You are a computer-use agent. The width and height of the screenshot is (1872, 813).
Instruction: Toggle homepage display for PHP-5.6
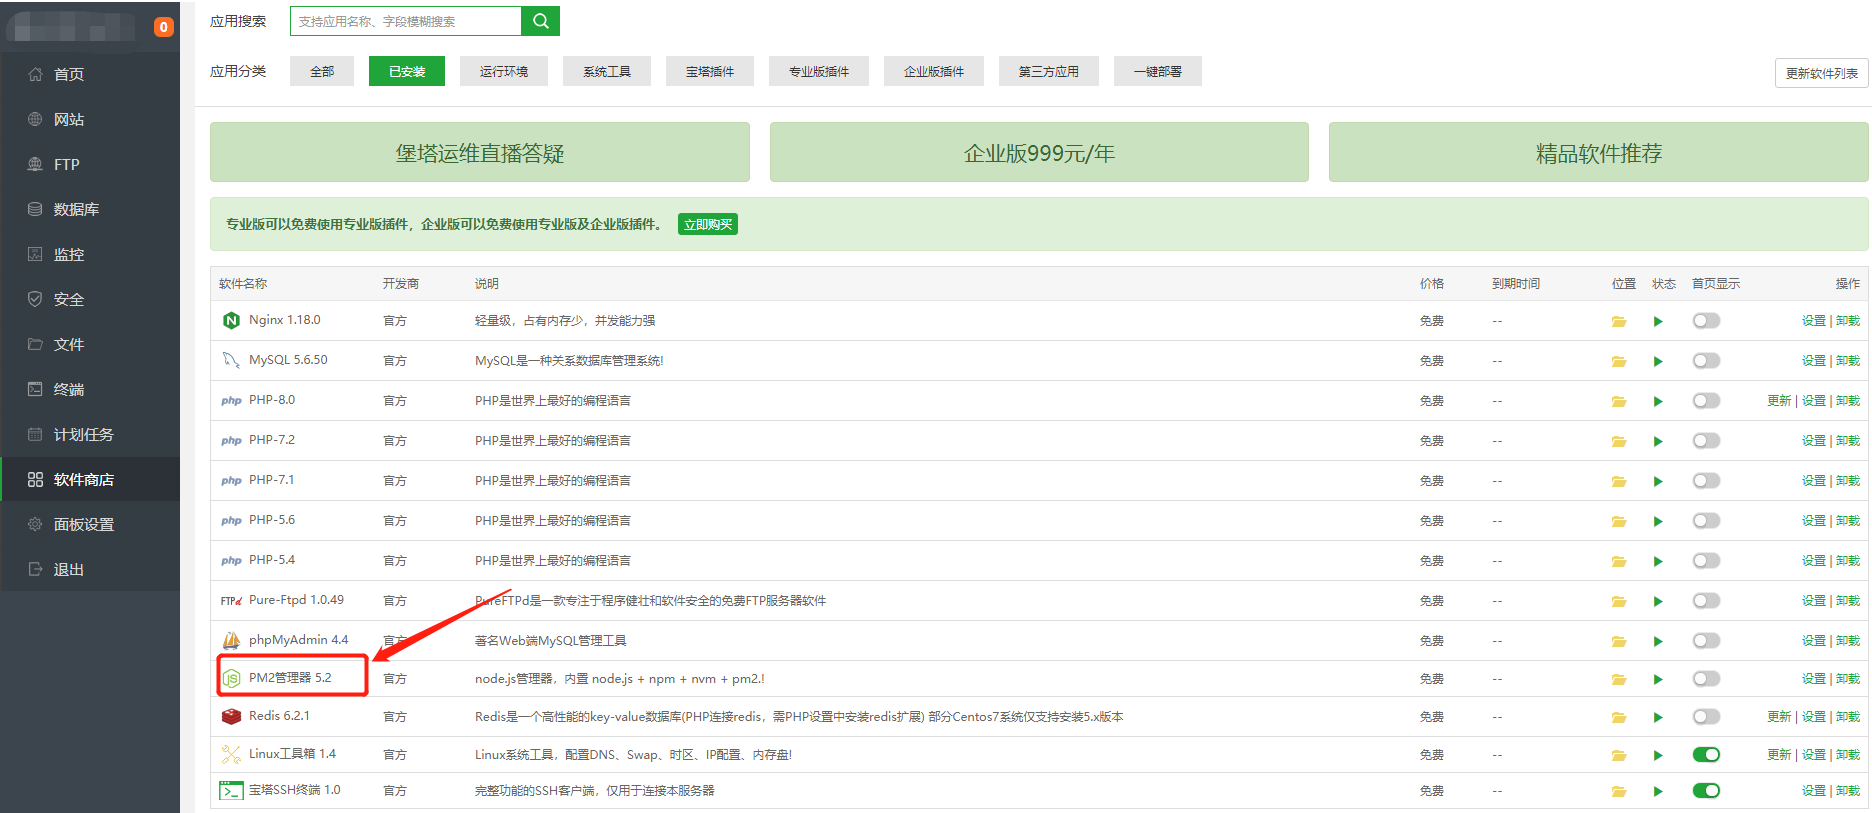click(1706, 521)
